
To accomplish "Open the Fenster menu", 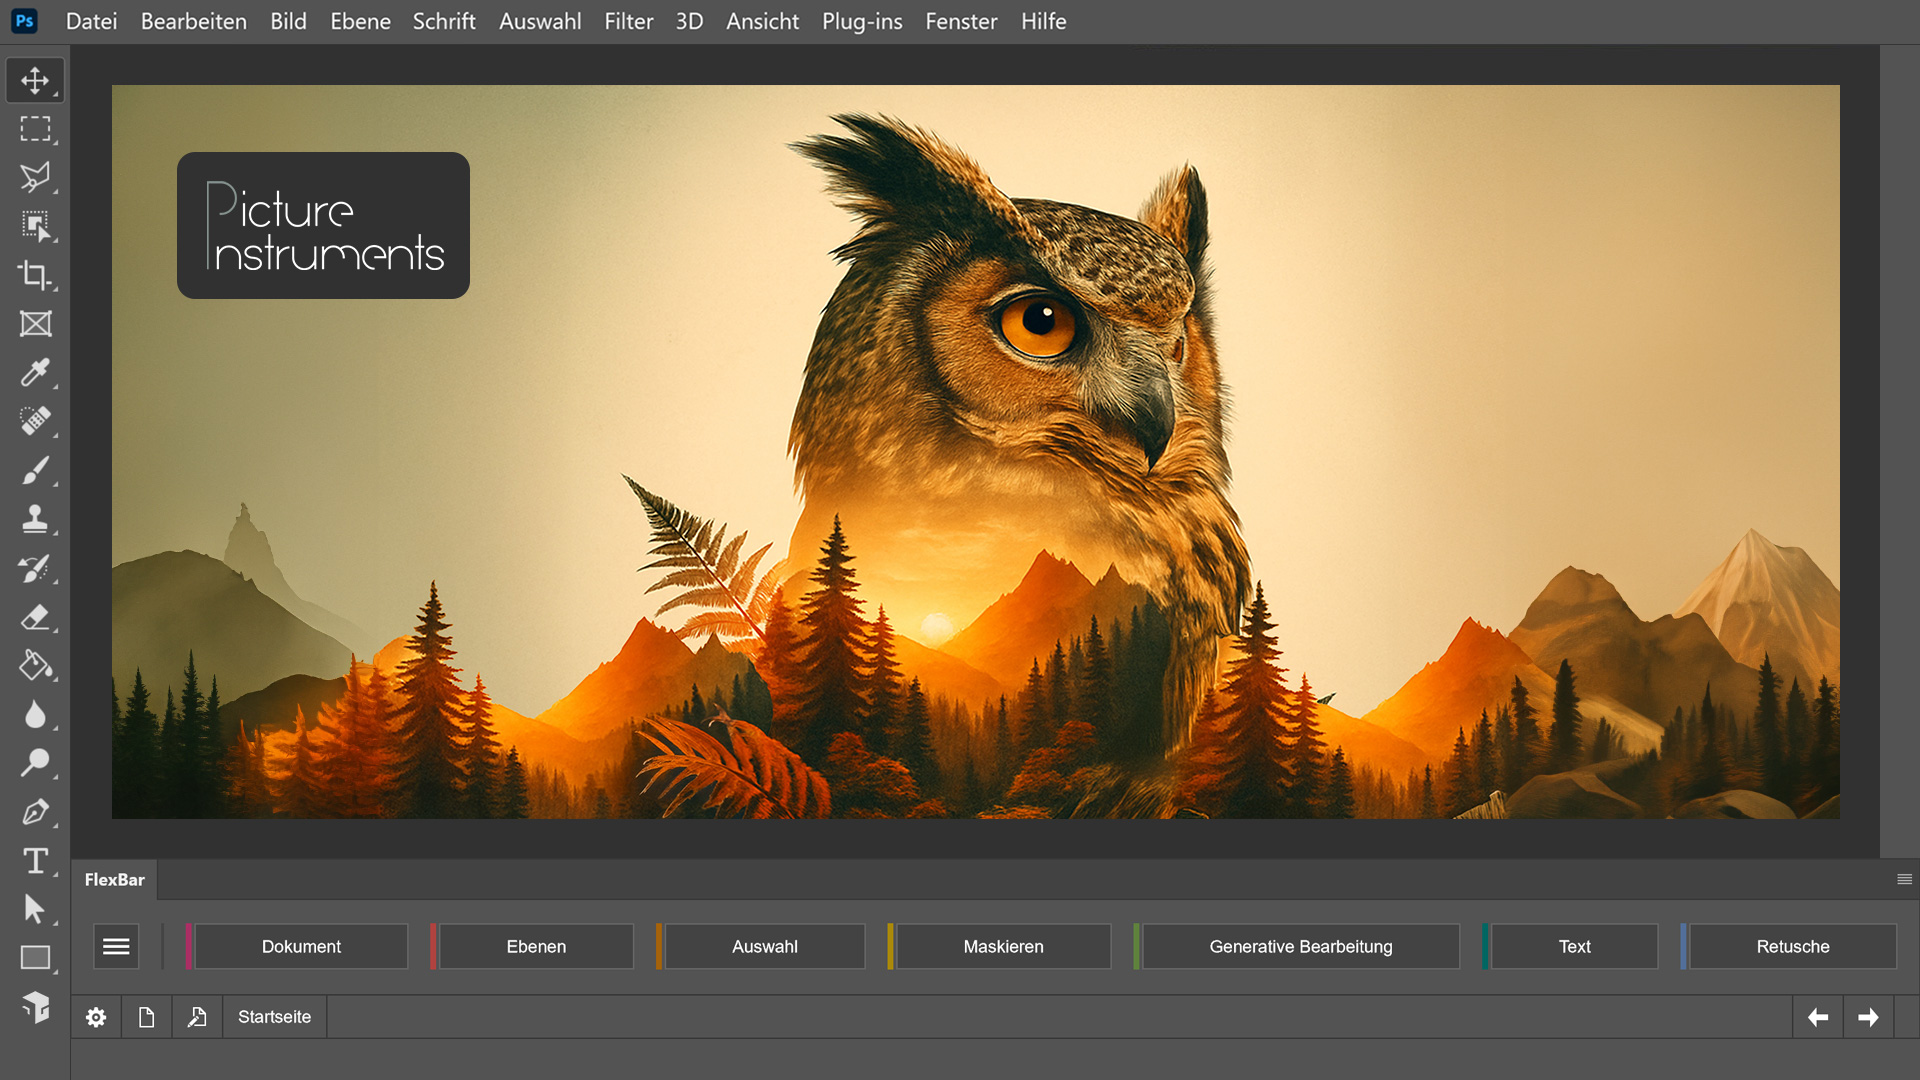I will [961, 21].
